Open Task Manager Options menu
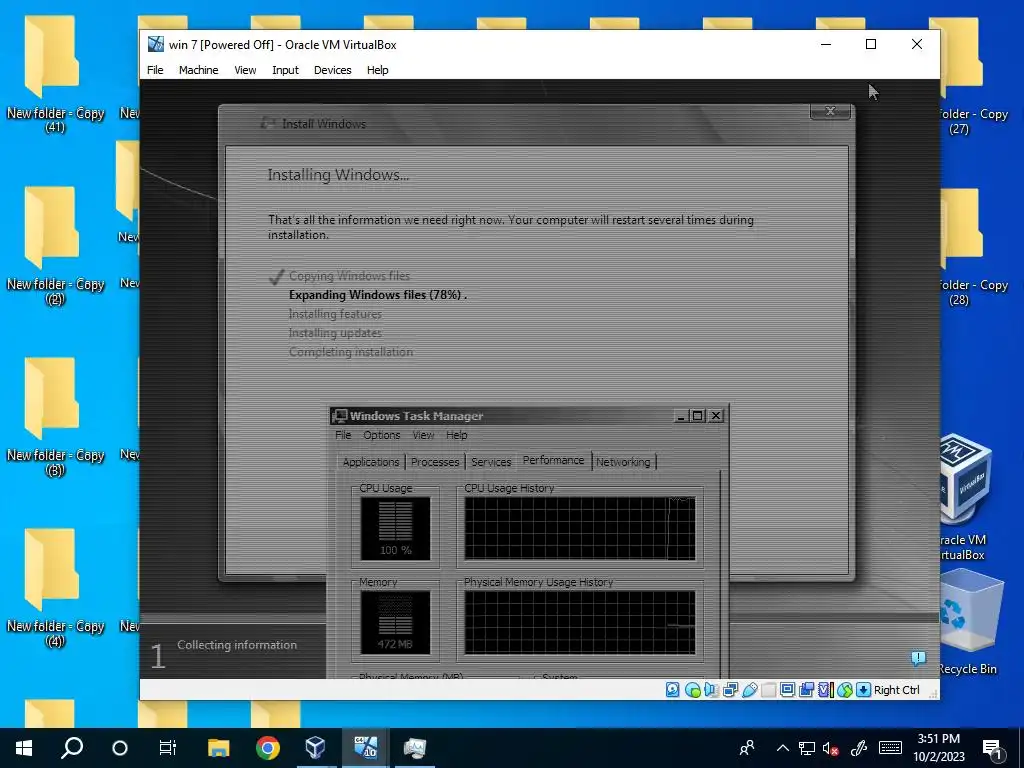The height and width of the screenshot is (768, 1024). coord(381,435)
